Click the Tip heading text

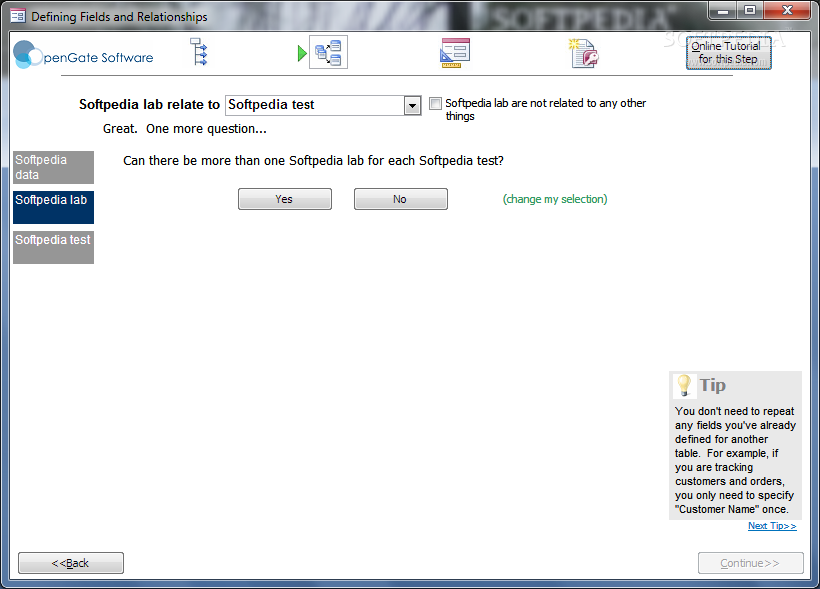pos(713,385)
